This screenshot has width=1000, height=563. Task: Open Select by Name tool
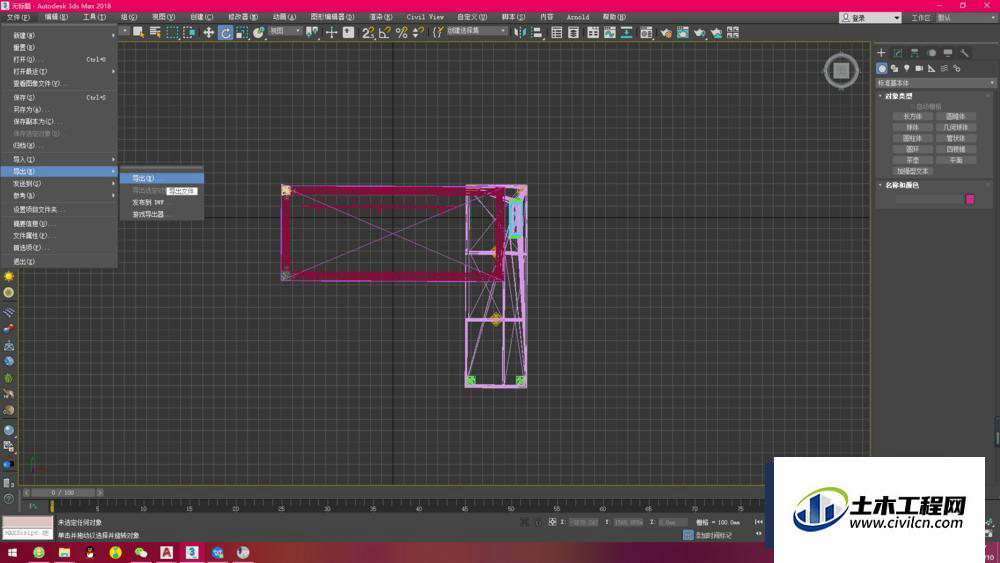[155, 33]
